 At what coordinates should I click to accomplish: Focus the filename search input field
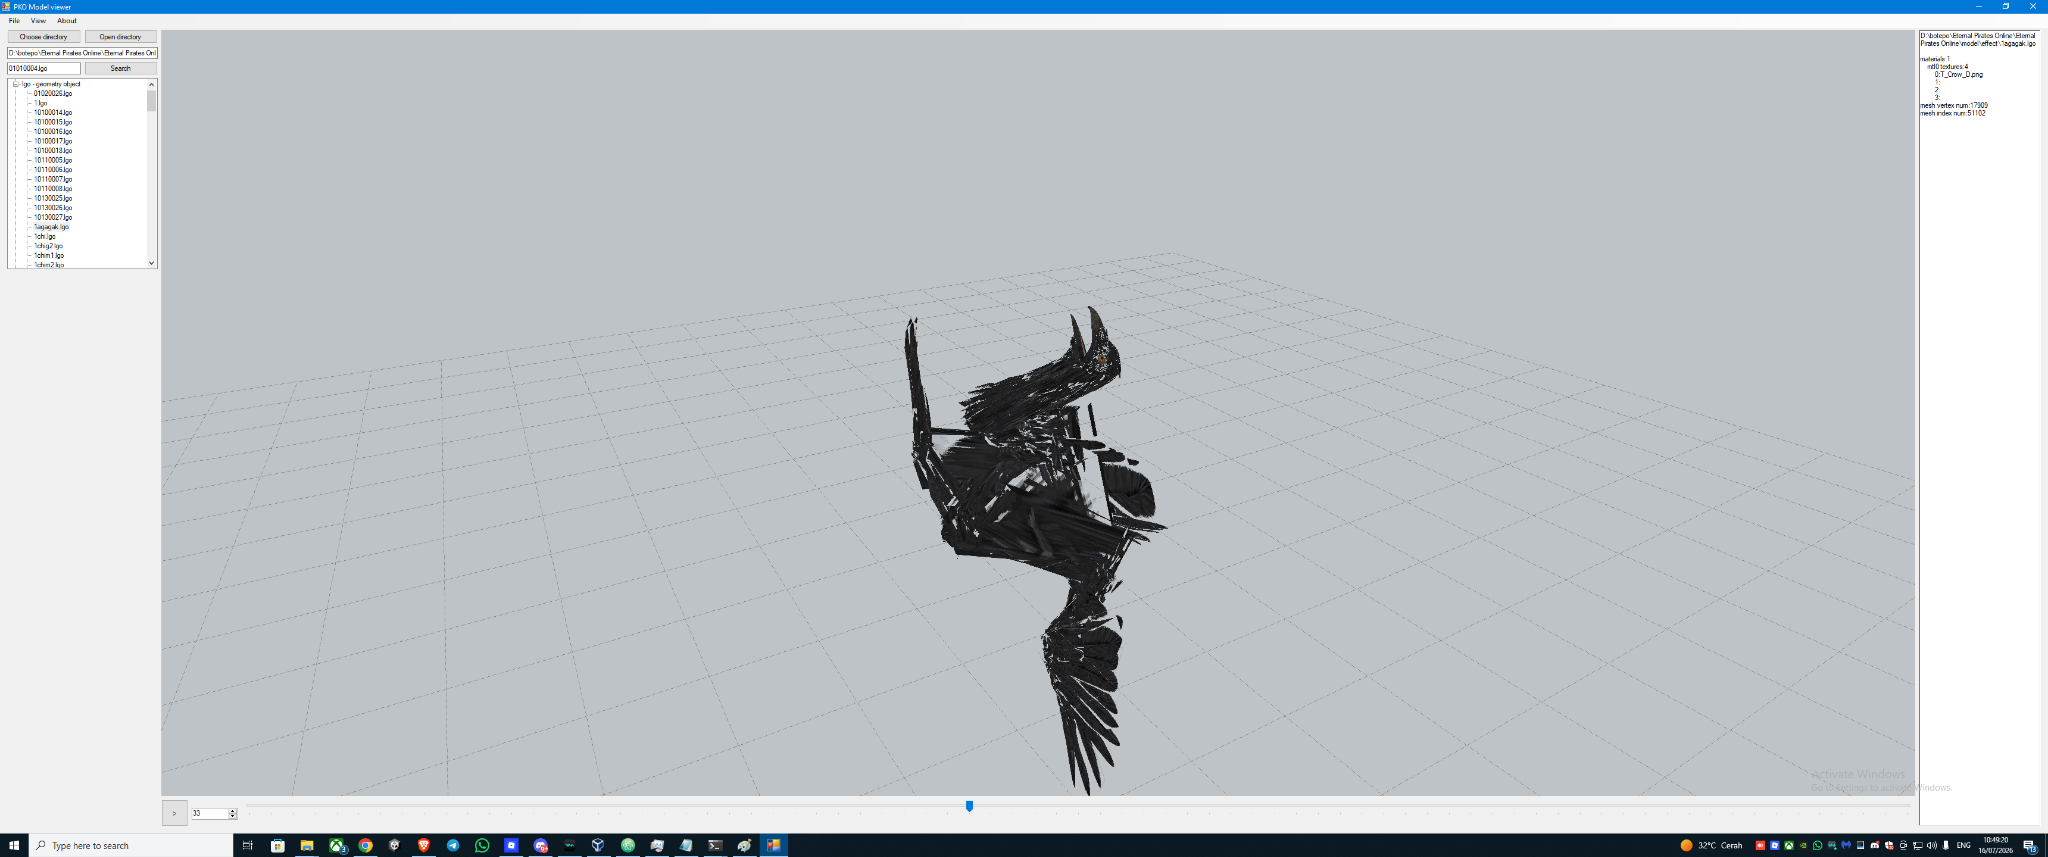coord(44,69)
